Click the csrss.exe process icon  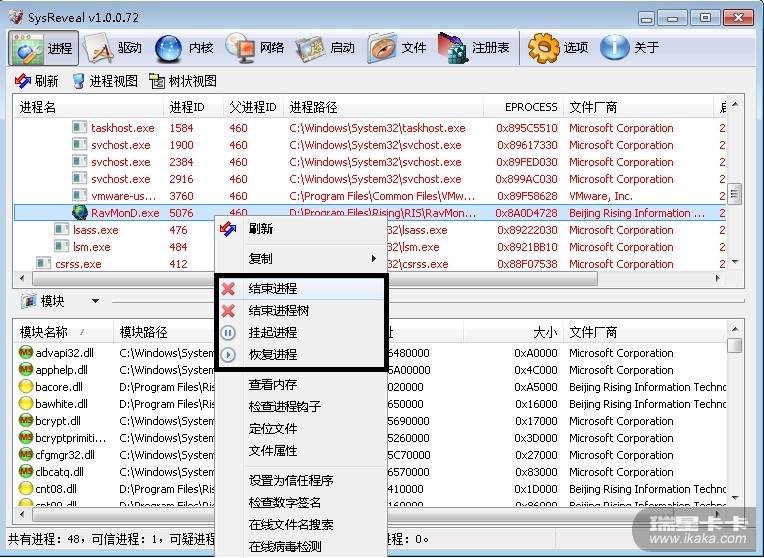43,264
